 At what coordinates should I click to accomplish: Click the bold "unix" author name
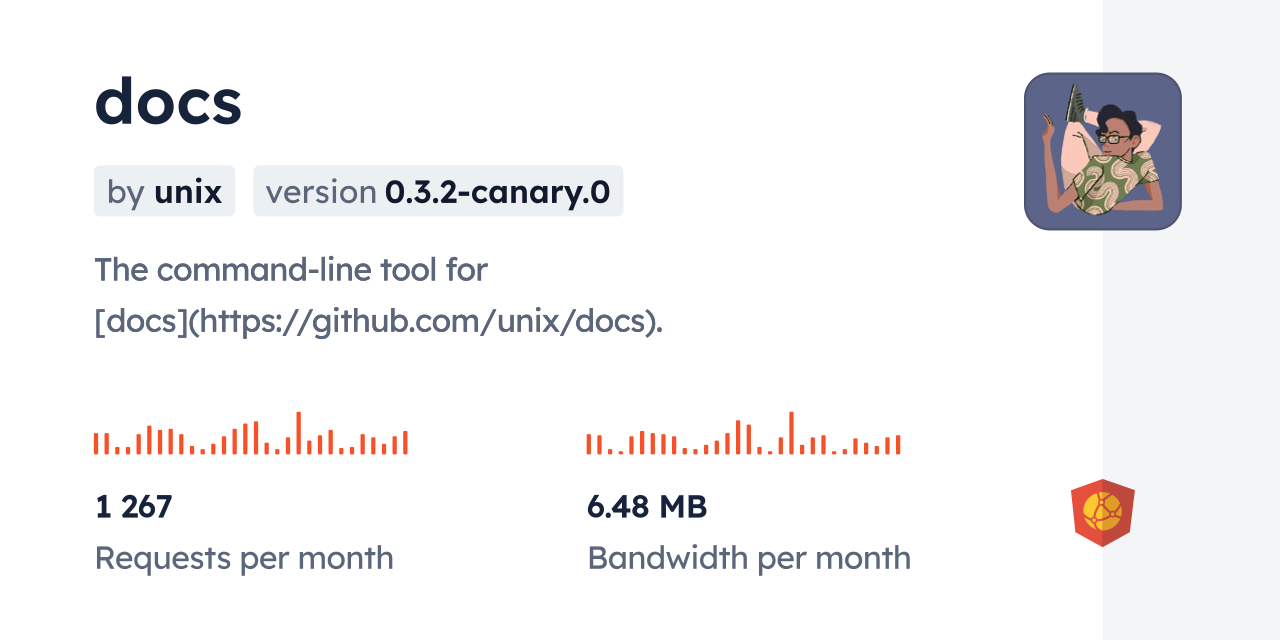(x=188, y=191)
